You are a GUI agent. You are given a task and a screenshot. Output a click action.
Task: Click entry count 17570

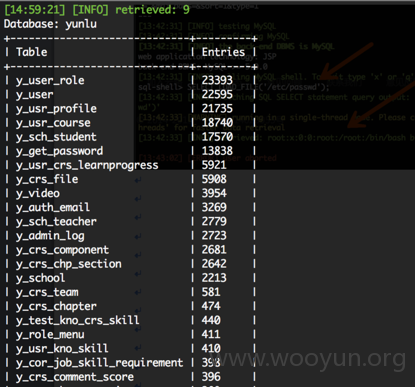217,137
